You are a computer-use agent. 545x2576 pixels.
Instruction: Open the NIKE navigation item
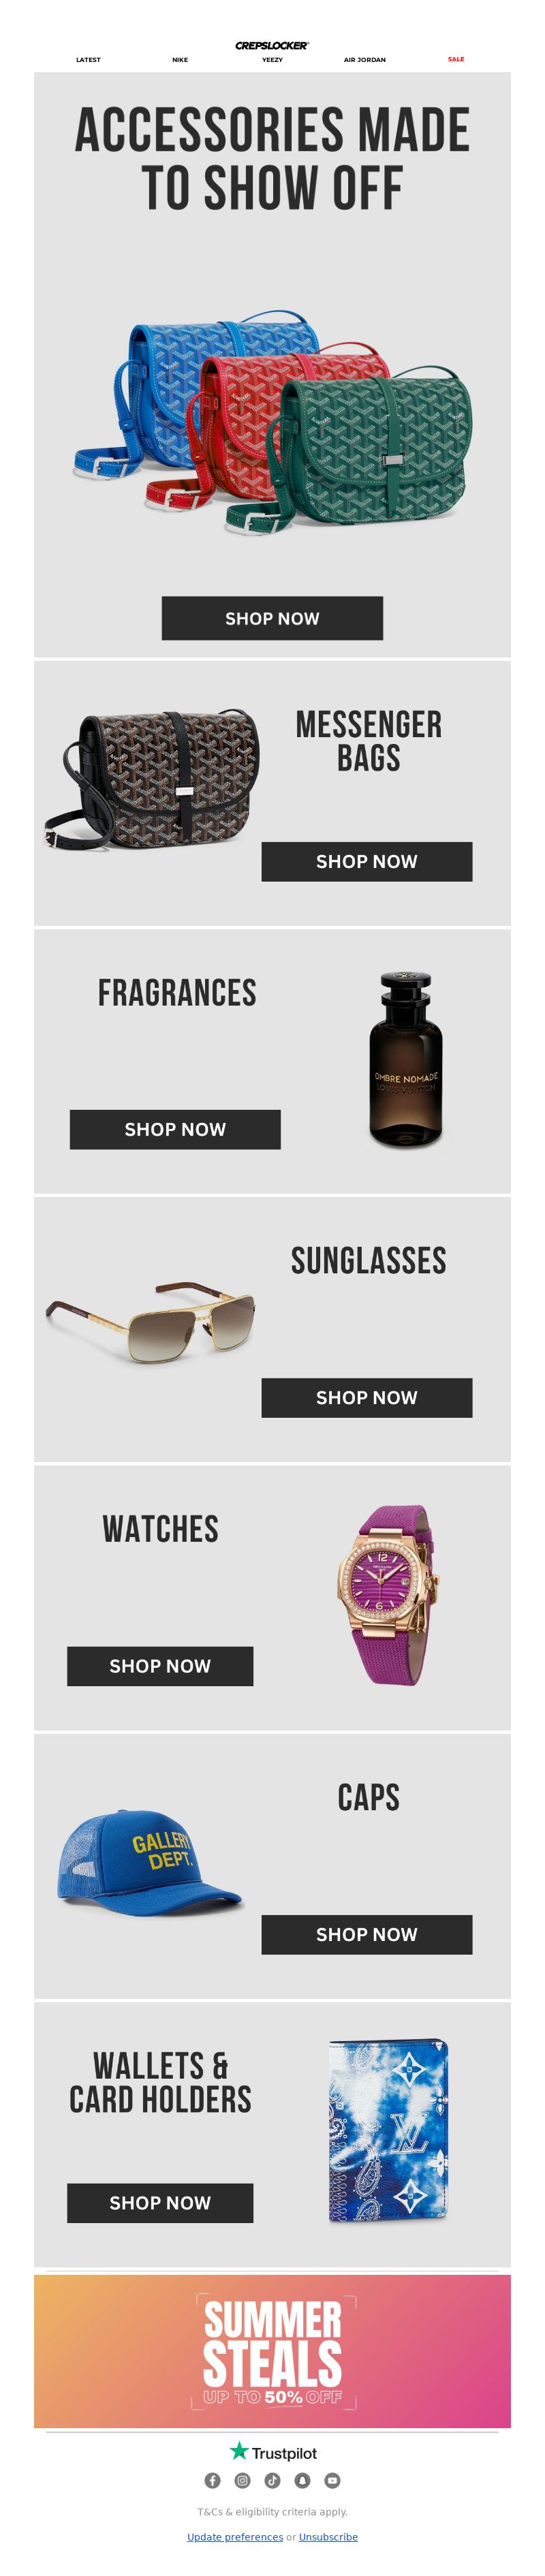(x=180, y=60)
